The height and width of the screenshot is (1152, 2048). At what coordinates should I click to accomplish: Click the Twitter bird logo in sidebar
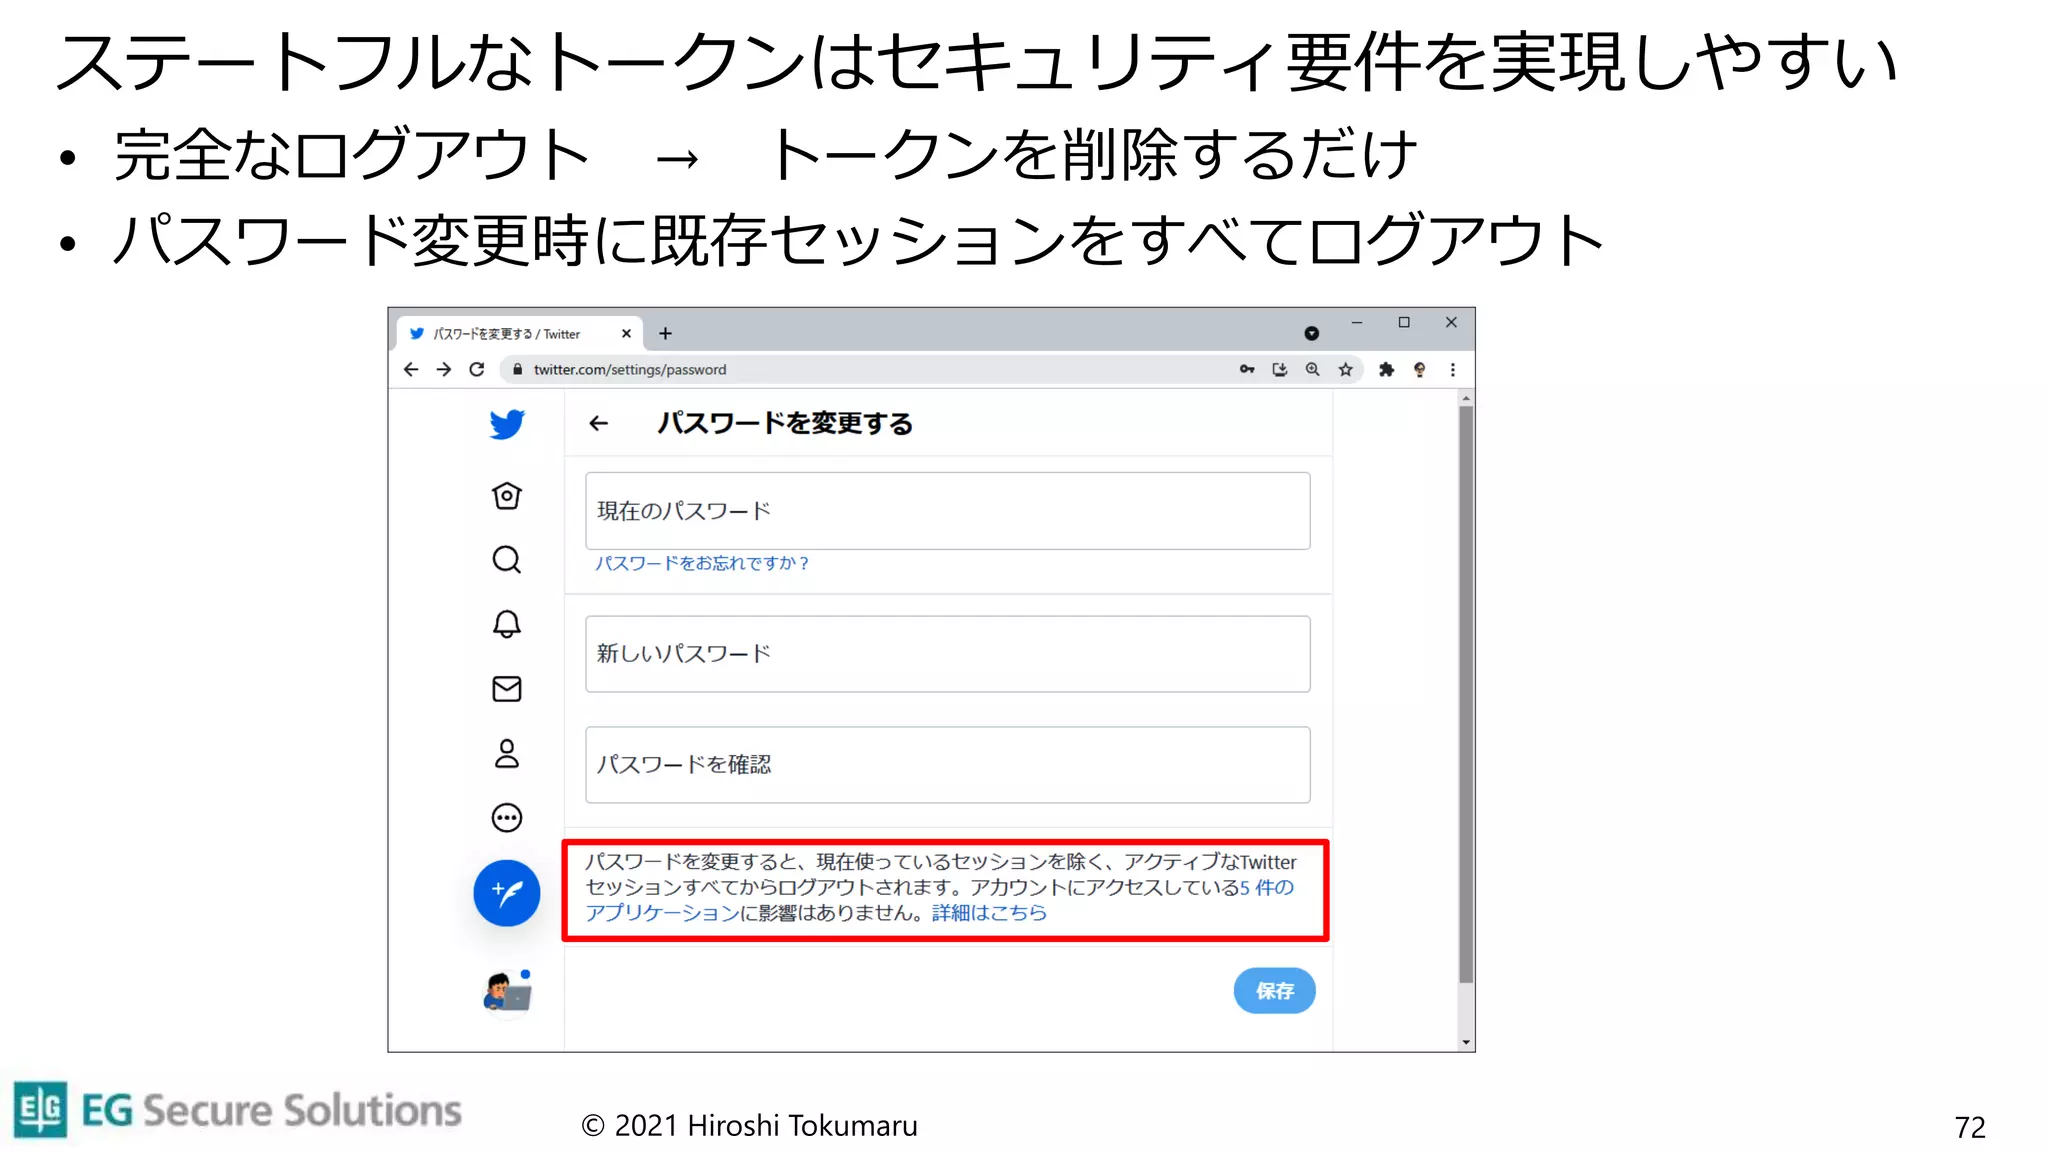507,424
